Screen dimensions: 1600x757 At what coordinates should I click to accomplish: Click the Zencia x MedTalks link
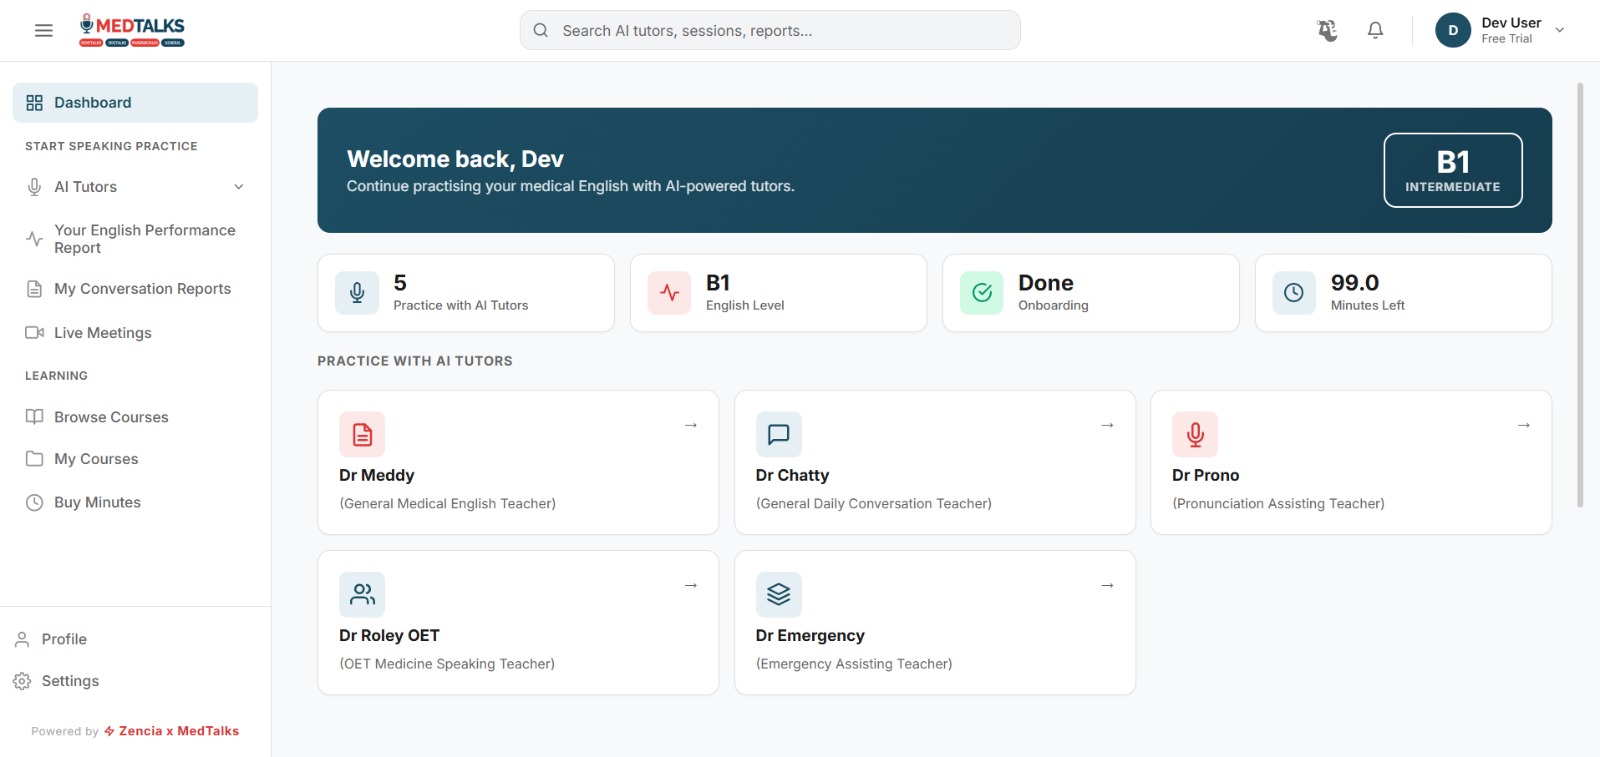coord(172,731)
